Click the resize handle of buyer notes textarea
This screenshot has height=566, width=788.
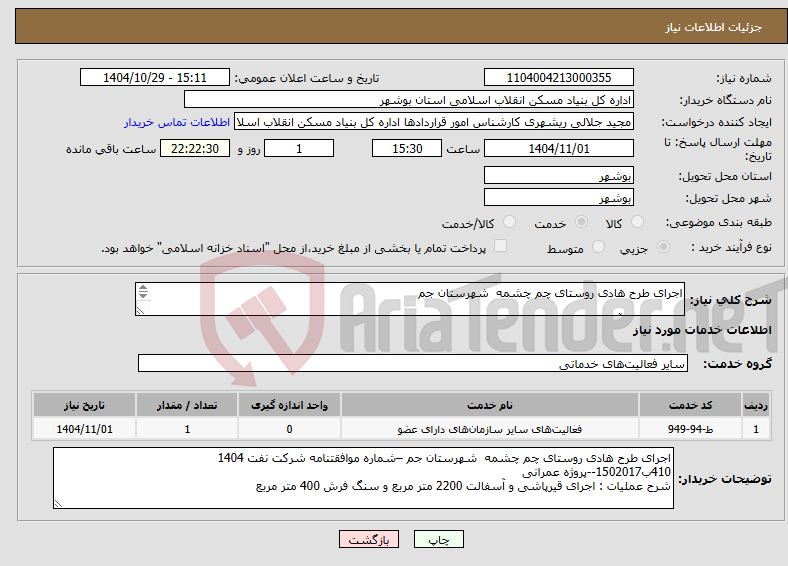(x=58, y=504)
